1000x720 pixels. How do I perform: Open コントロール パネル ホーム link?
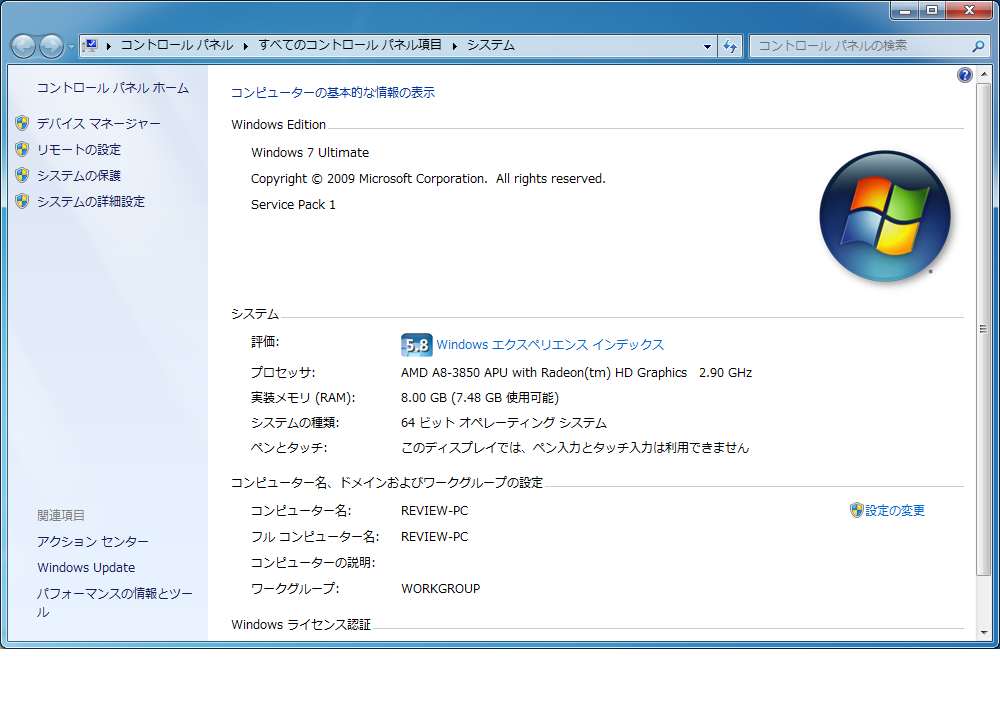click(x=112, y=88)
